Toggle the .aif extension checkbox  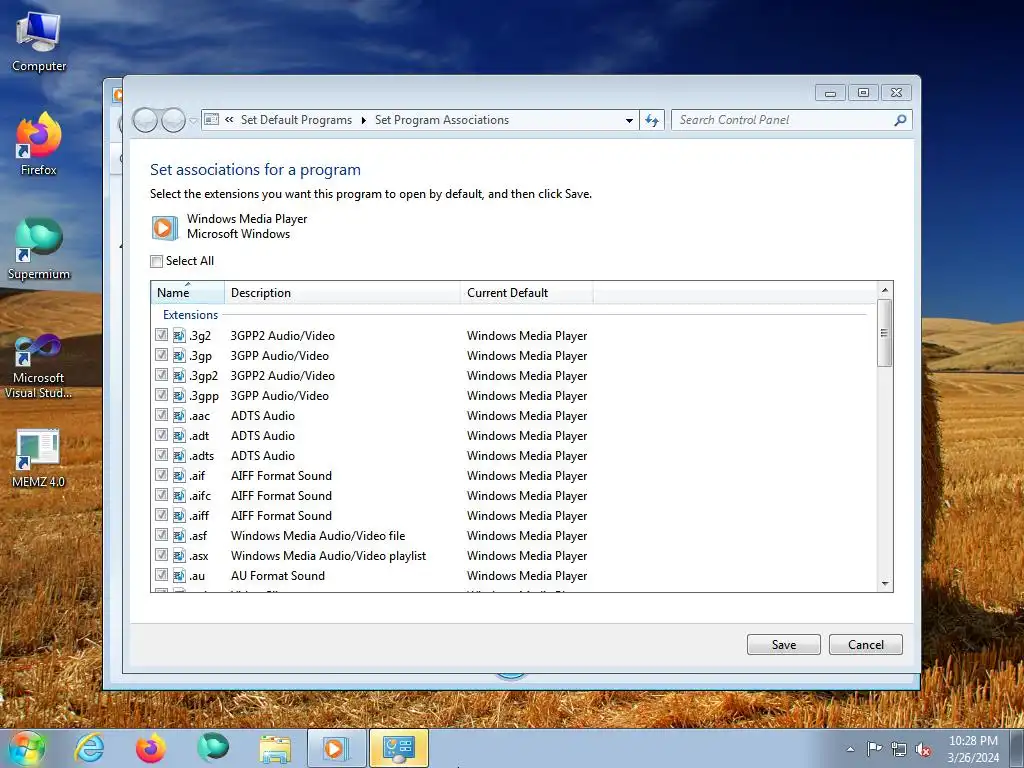(161, 475)
